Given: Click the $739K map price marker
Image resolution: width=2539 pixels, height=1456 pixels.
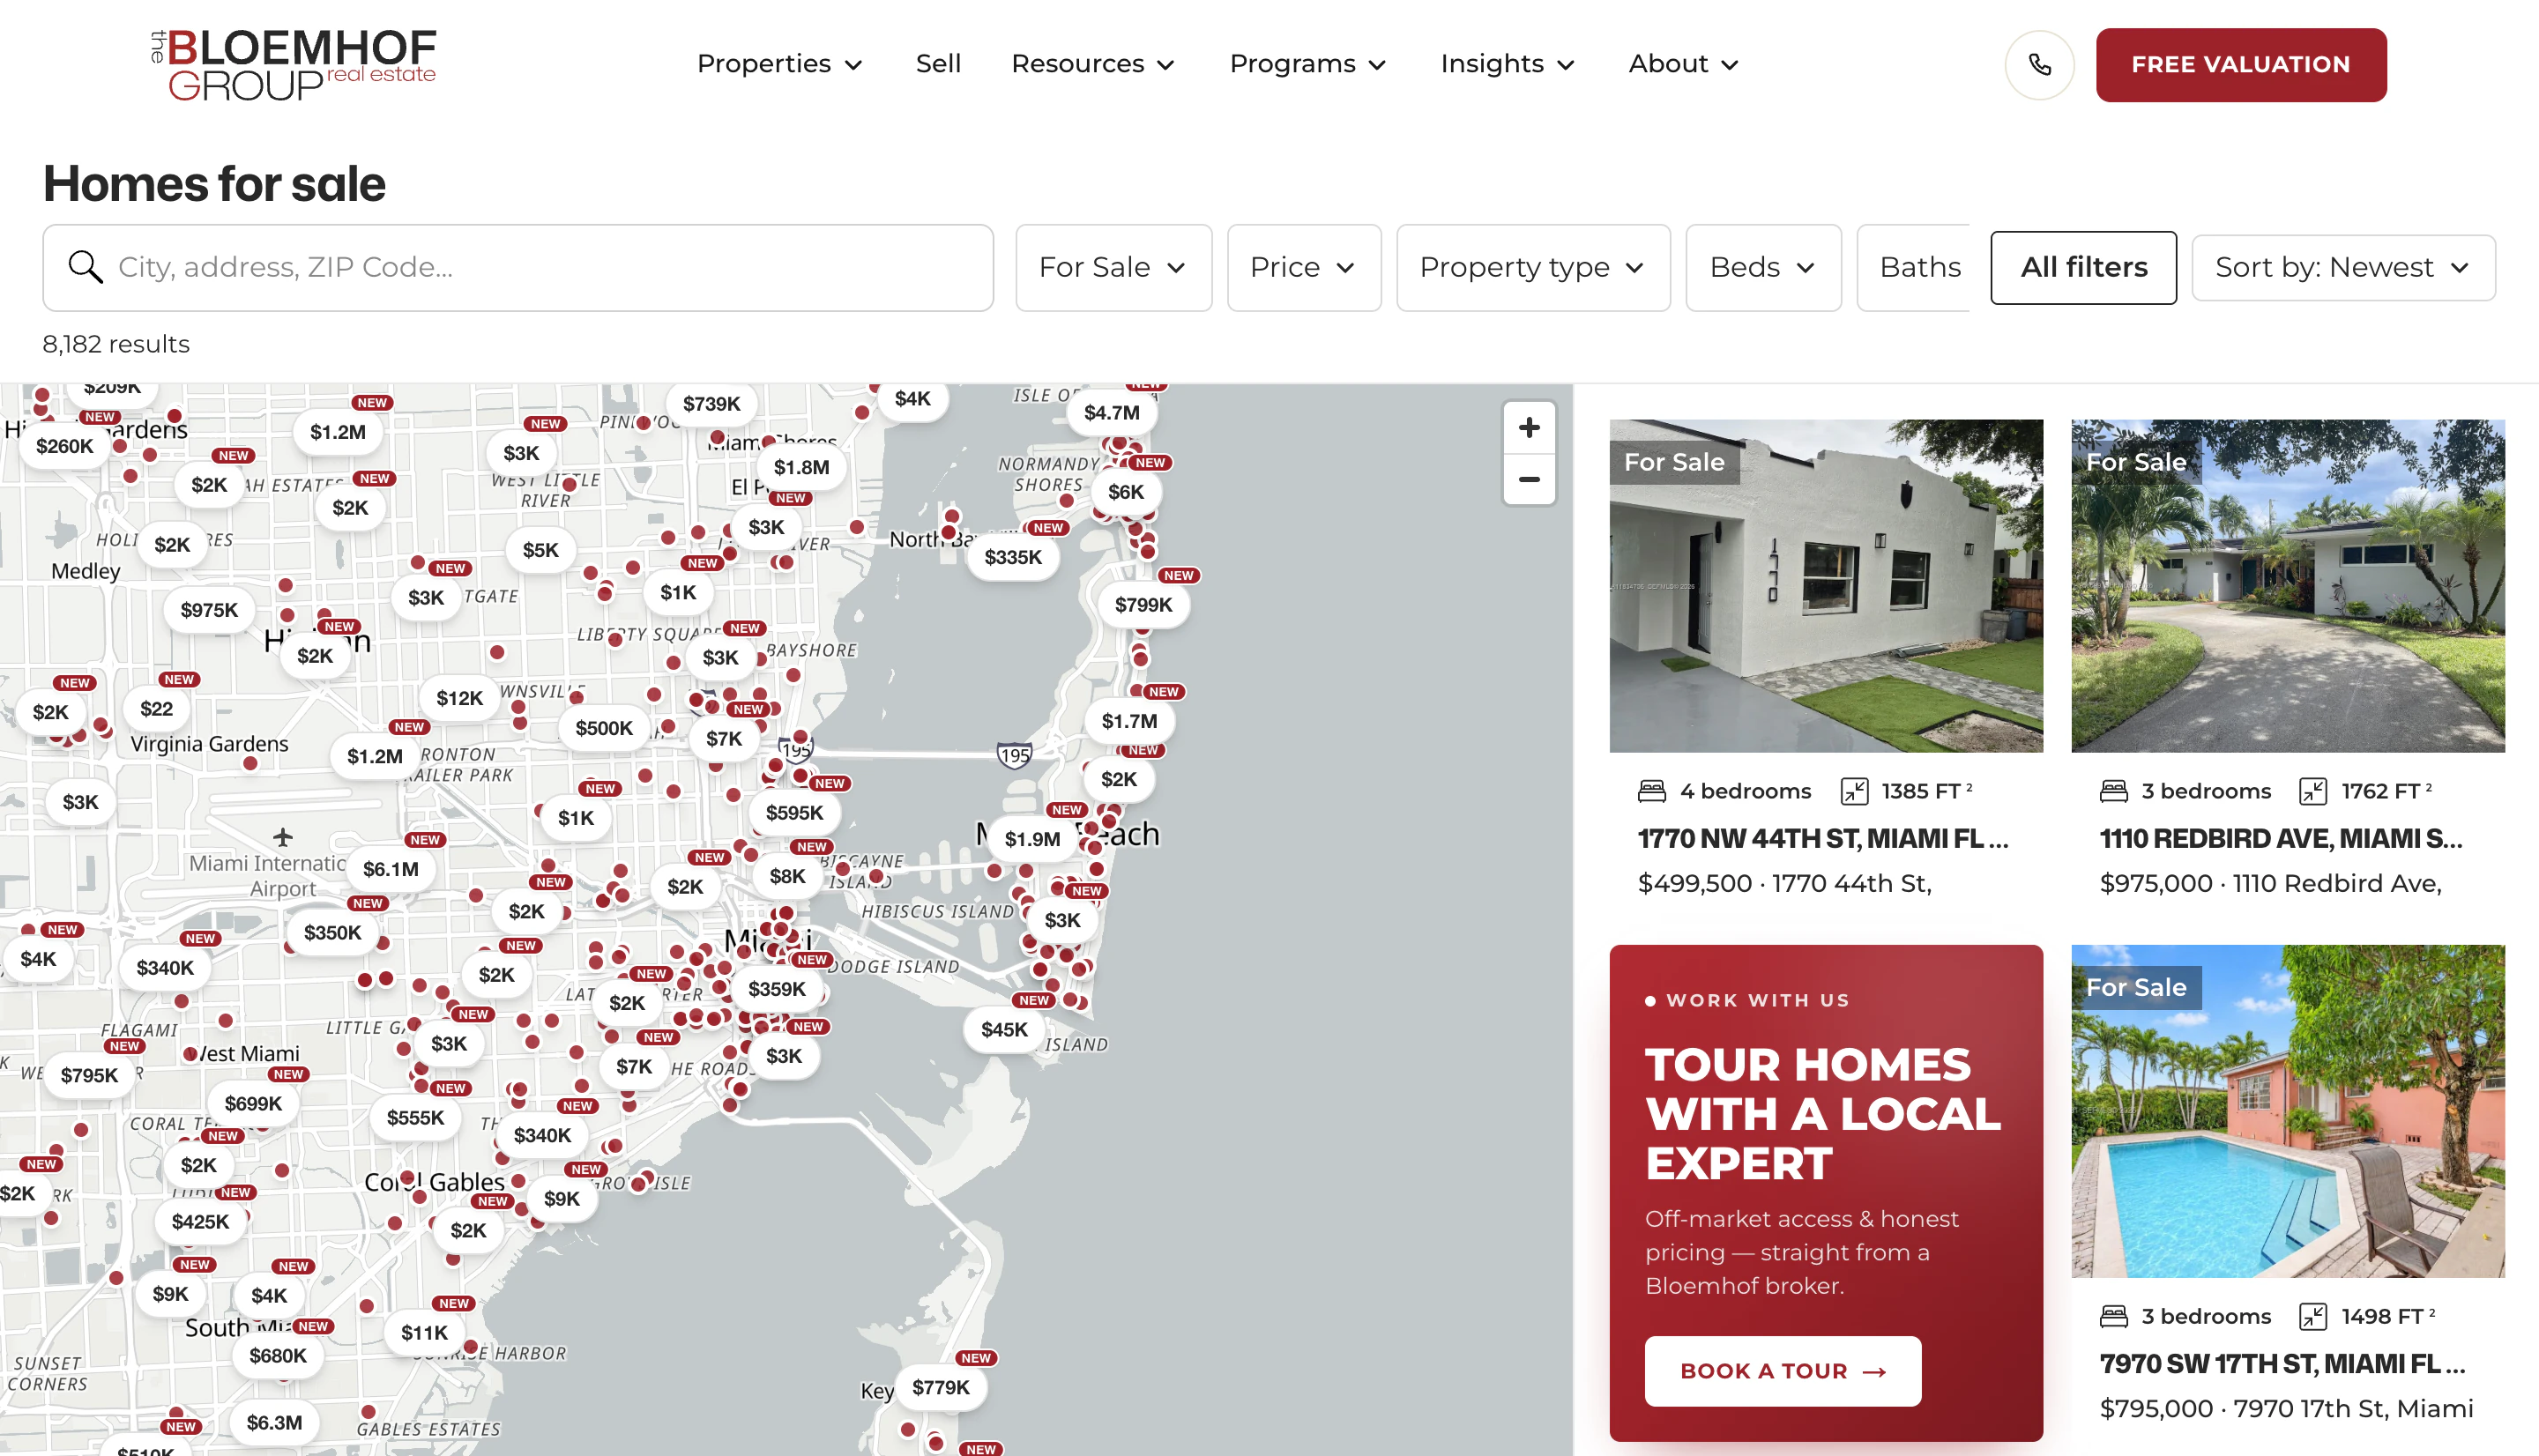Looking at the screenshot, I should click(x=711, y=404).
